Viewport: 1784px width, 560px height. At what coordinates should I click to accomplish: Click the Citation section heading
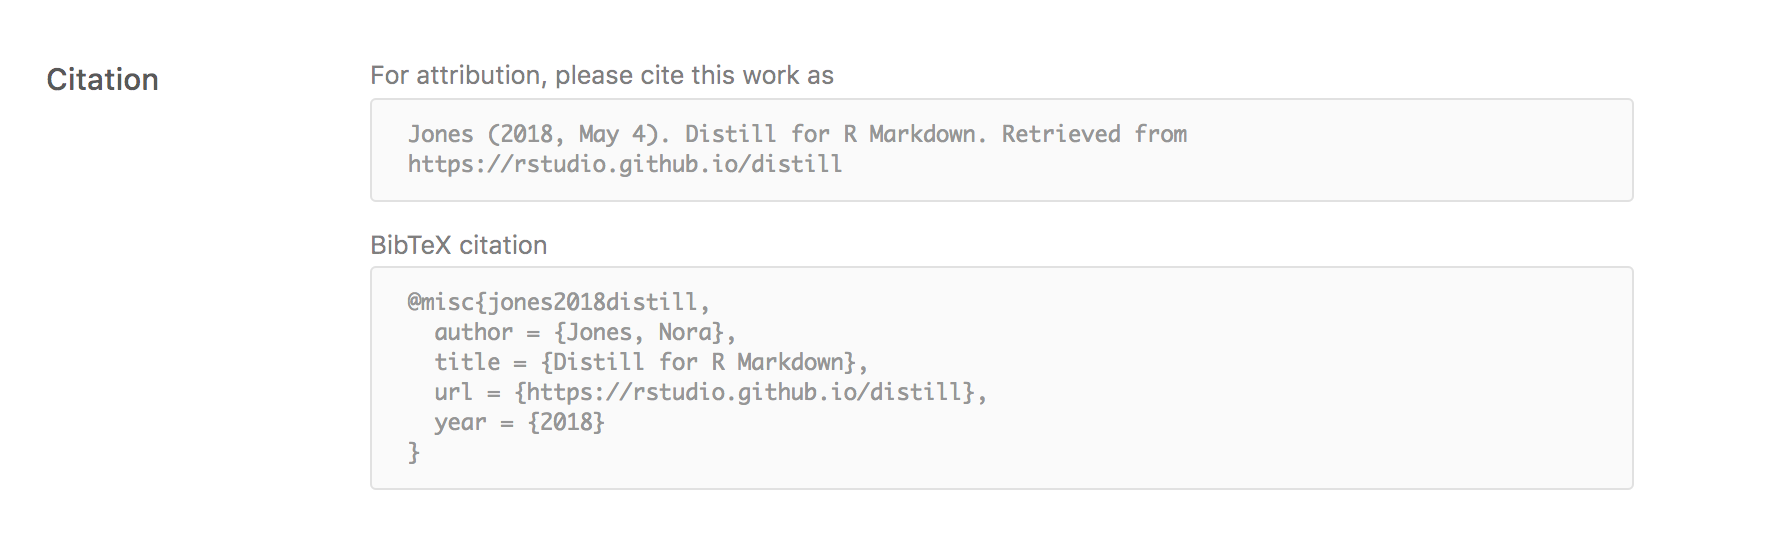(x=102, y=80)
